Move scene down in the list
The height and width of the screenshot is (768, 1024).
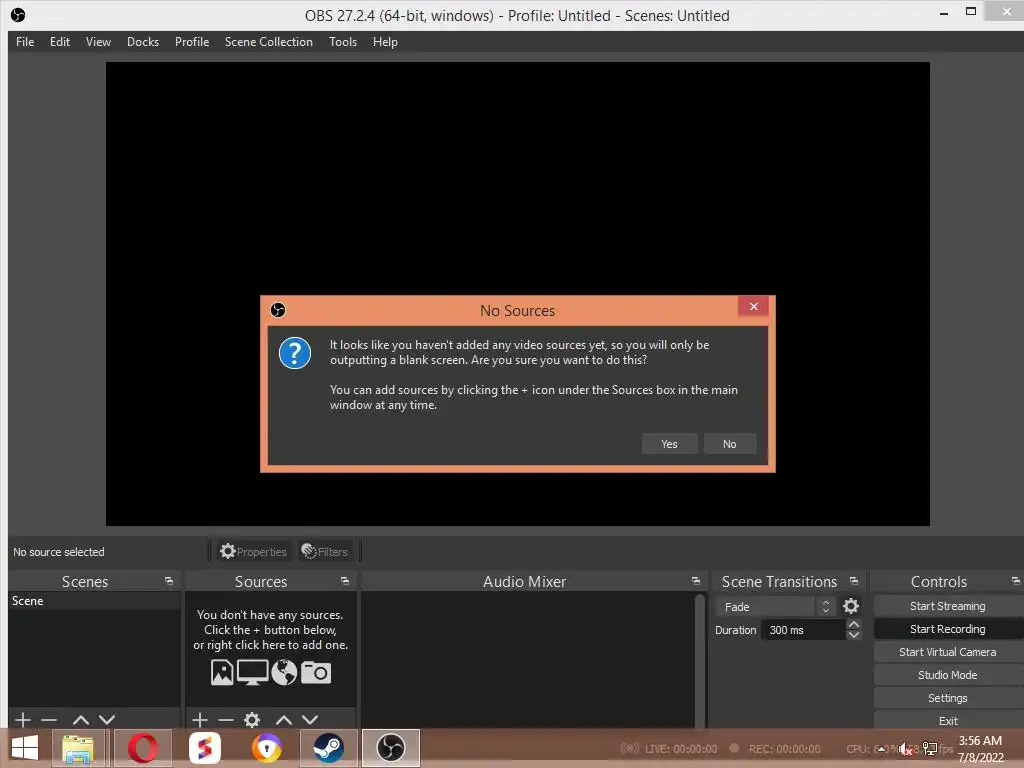click(107, 720)
